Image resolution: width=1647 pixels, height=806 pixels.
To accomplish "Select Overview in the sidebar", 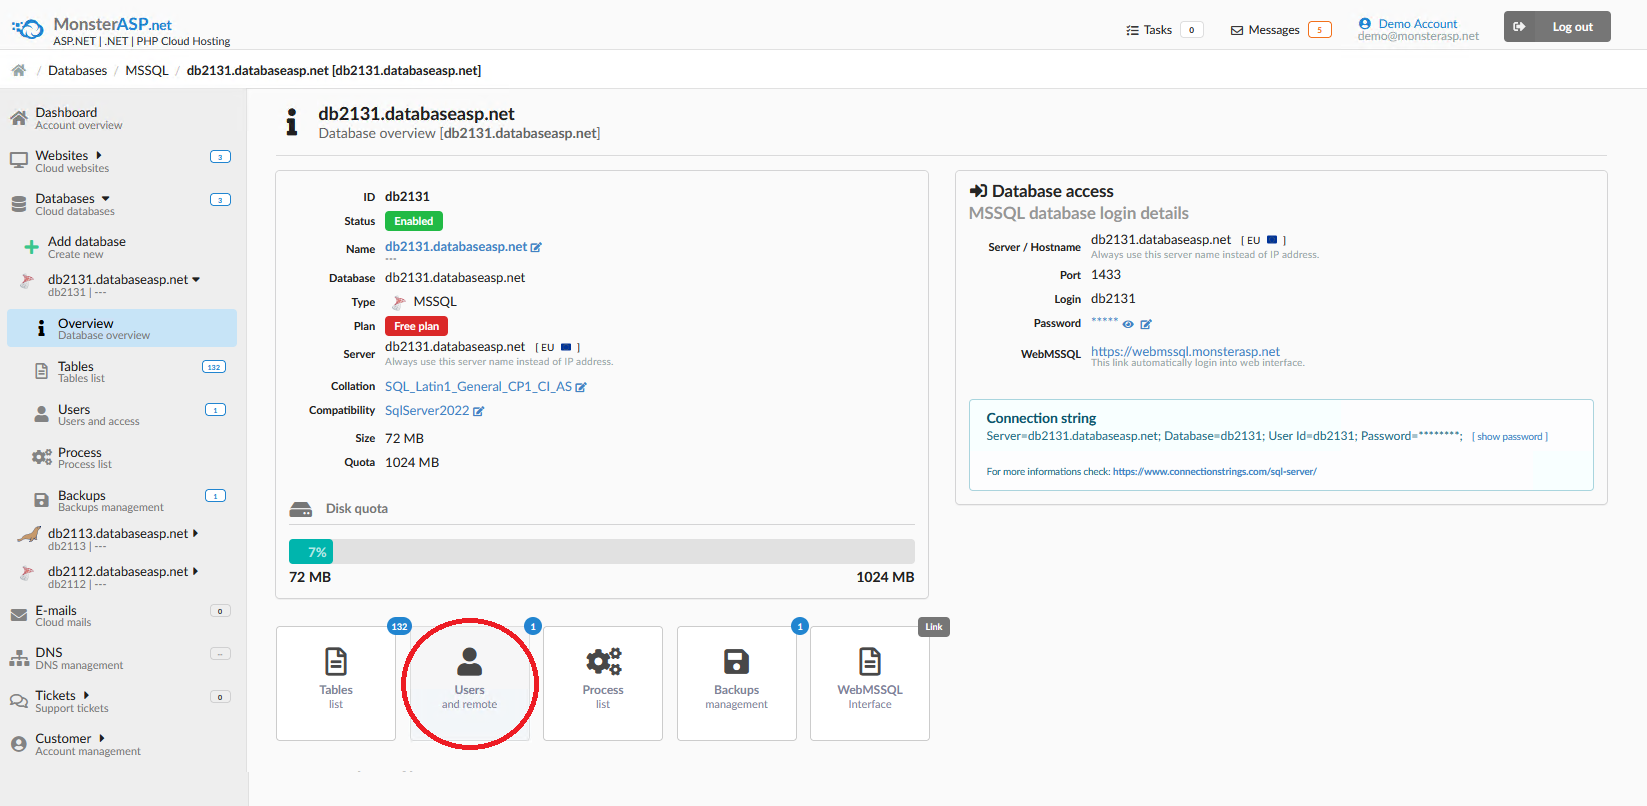I will [122, 328].
